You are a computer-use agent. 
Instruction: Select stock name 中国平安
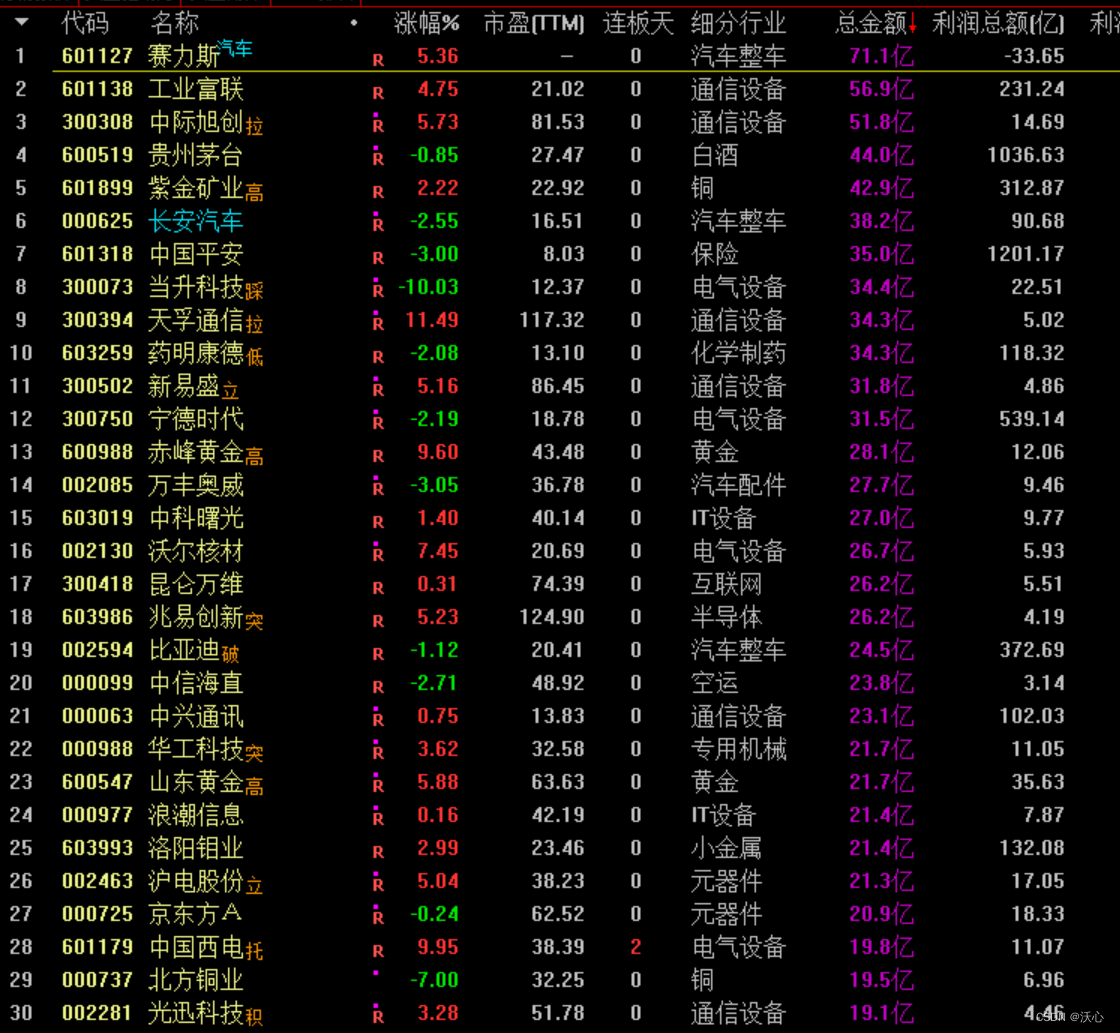pyautogui.click(x=196, y=254)
